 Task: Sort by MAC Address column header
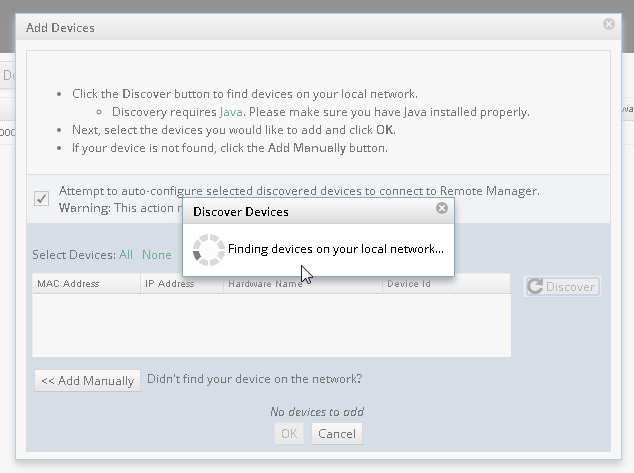[x=69, y=284]
